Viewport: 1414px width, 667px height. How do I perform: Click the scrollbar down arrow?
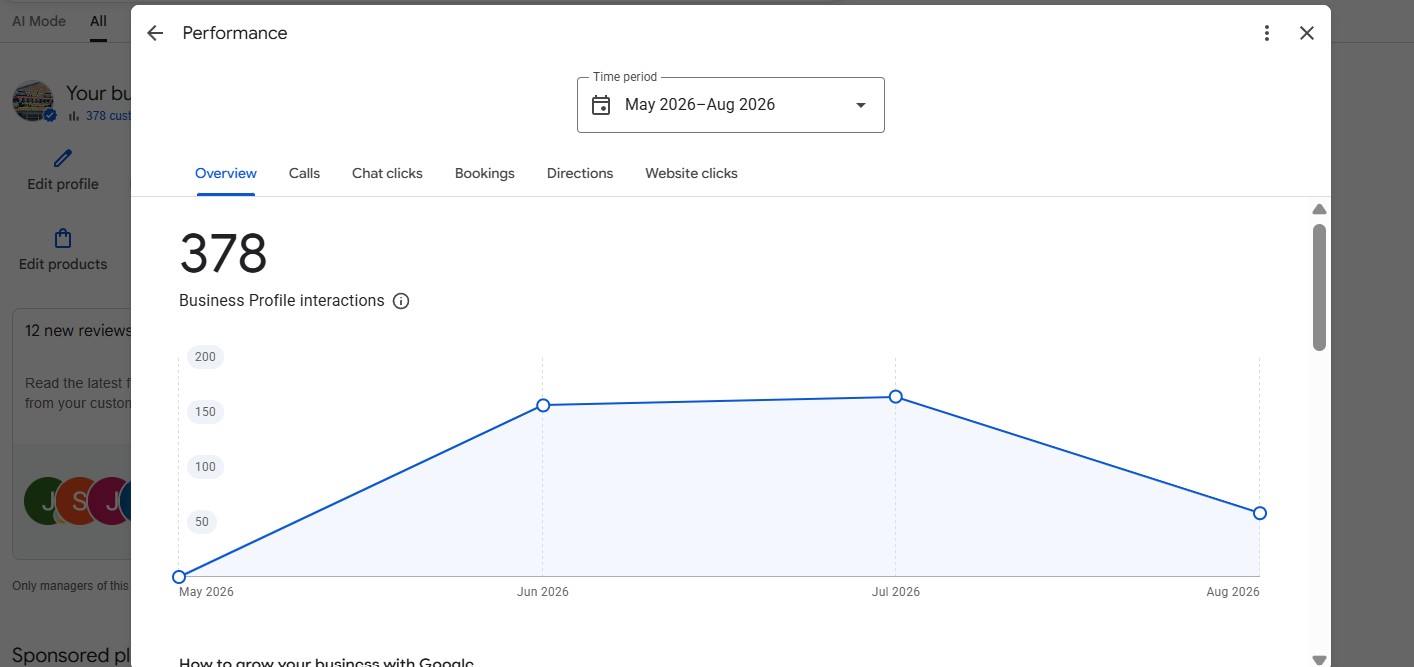(x=1319, y=659)
